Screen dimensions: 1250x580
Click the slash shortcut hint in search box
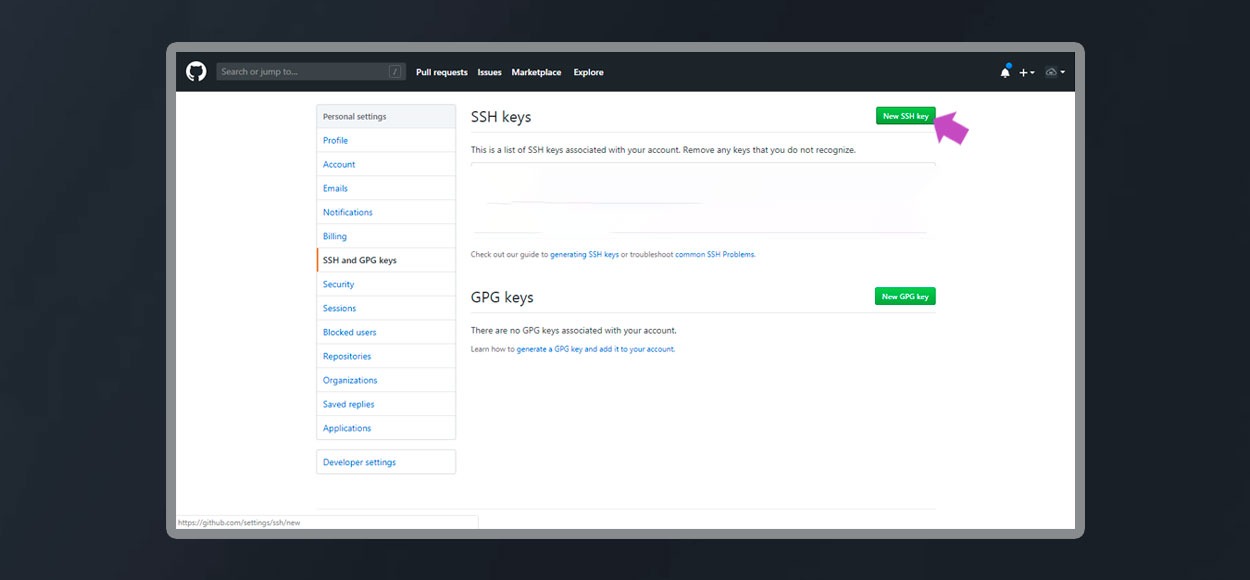[x=396, y=72]
